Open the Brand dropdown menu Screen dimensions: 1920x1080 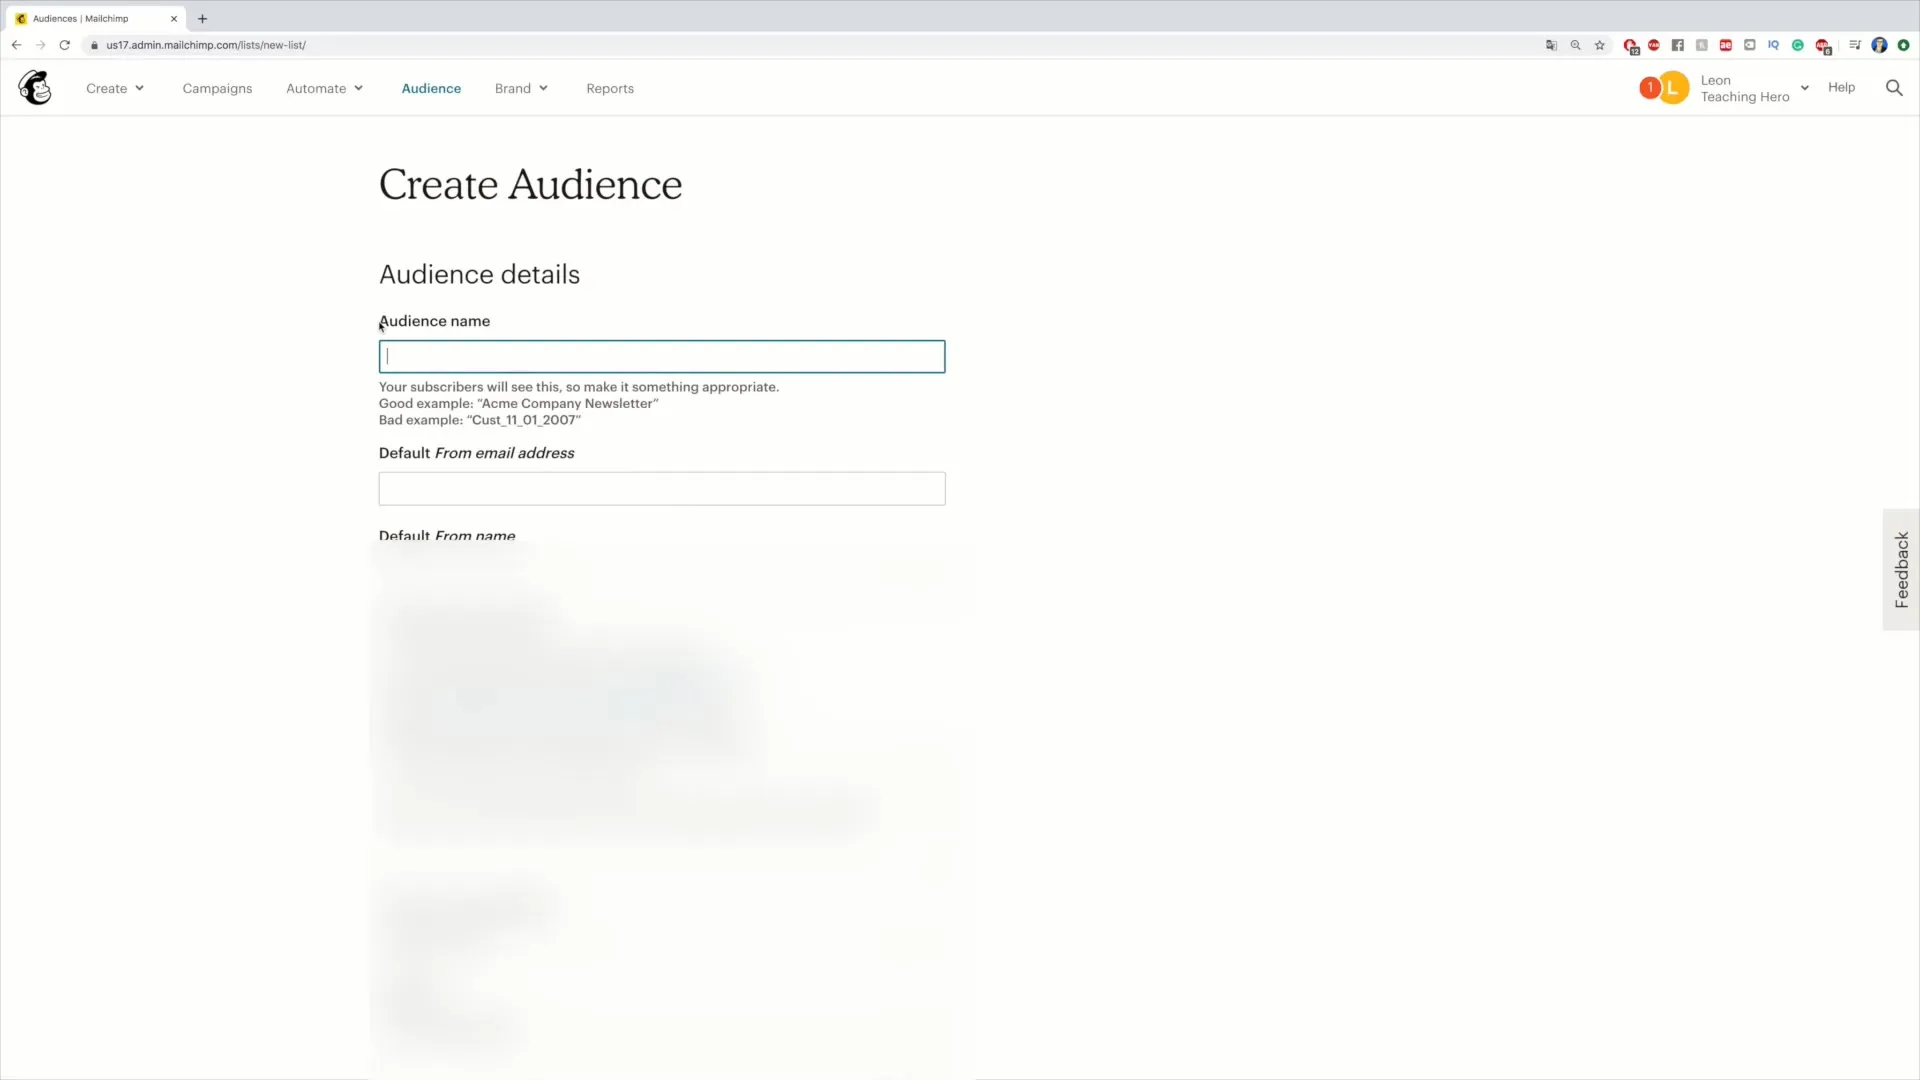point(521,88)
